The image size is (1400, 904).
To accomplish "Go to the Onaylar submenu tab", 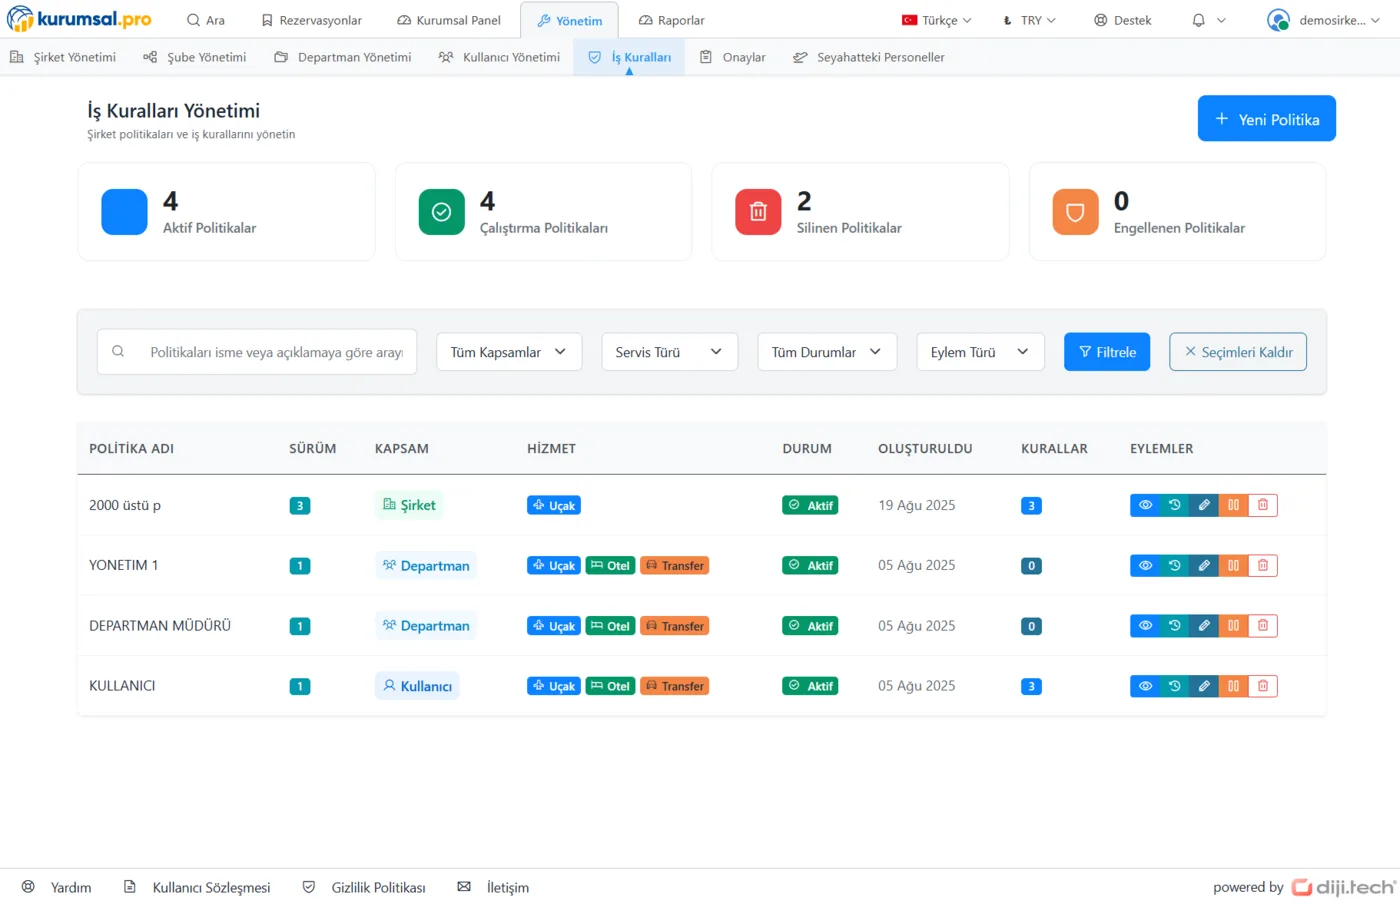I will 733,57.
